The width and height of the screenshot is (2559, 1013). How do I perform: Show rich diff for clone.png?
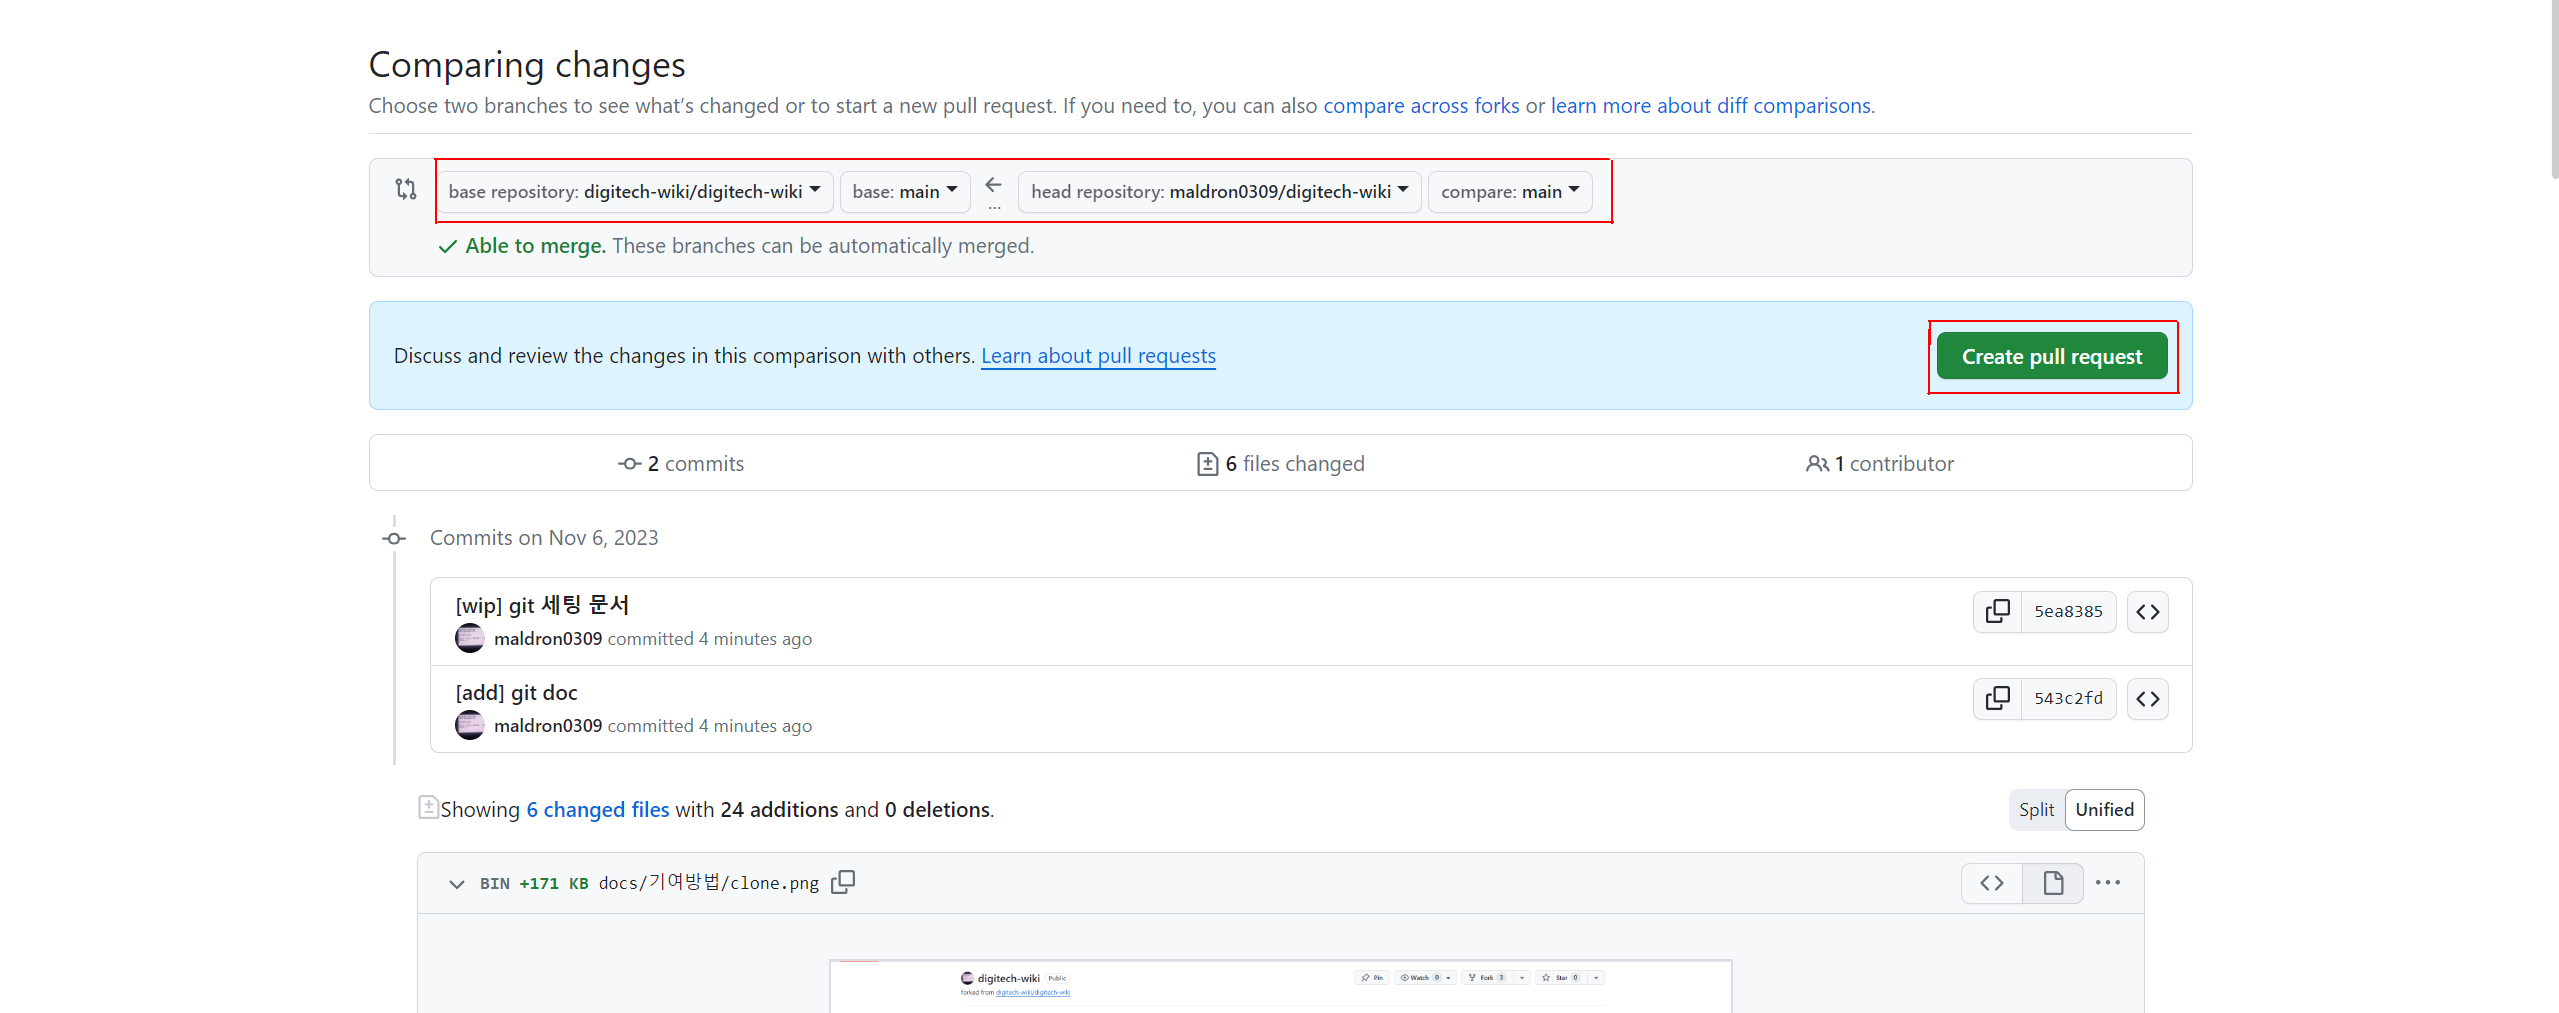[x=2052, y=883]
